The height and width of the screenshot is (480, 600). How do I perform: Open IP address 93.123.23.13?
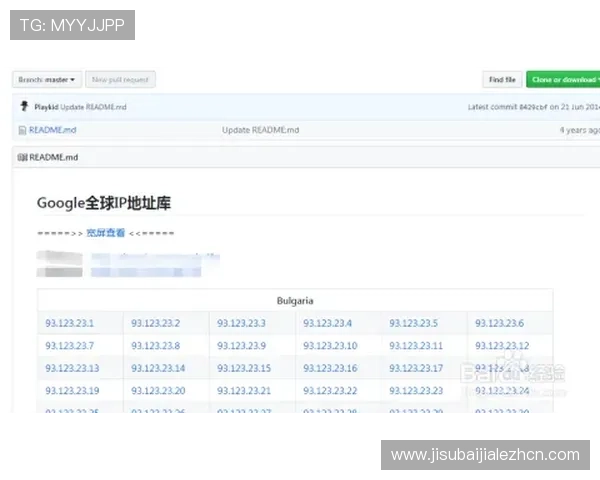pos(72,368)
